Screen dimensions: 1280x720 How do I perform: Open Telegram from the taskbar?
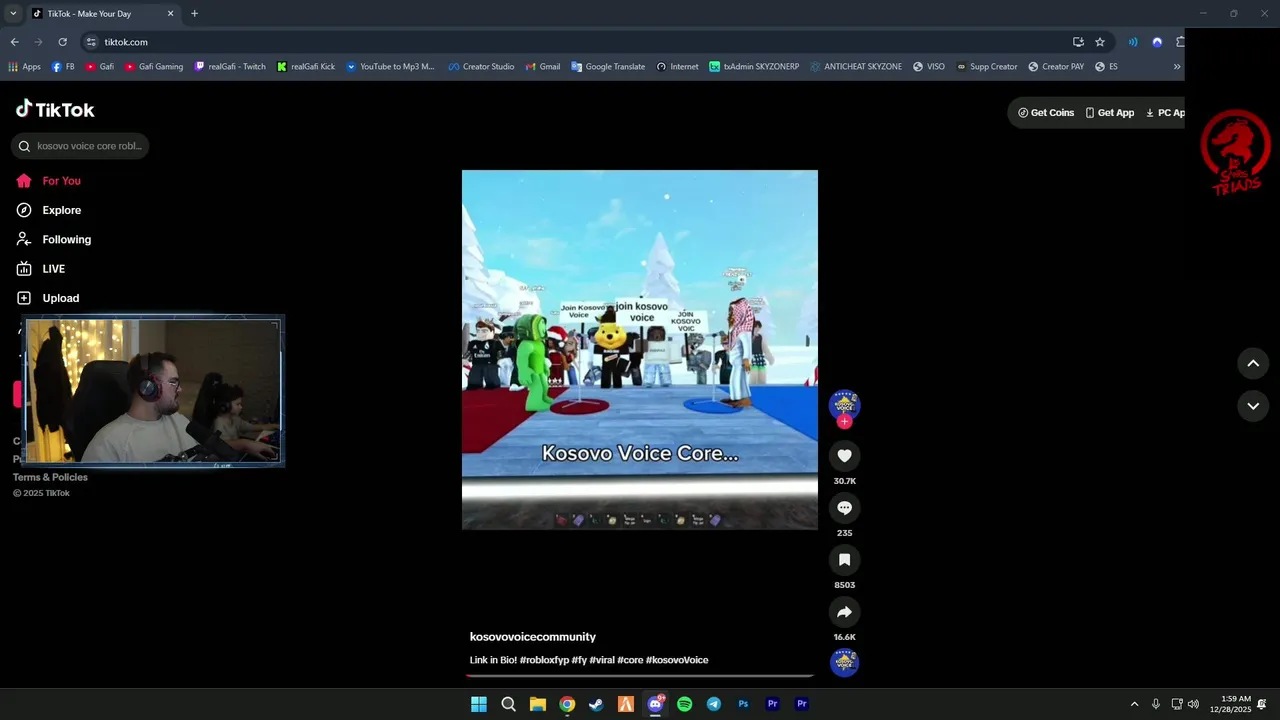pos(713,704)
